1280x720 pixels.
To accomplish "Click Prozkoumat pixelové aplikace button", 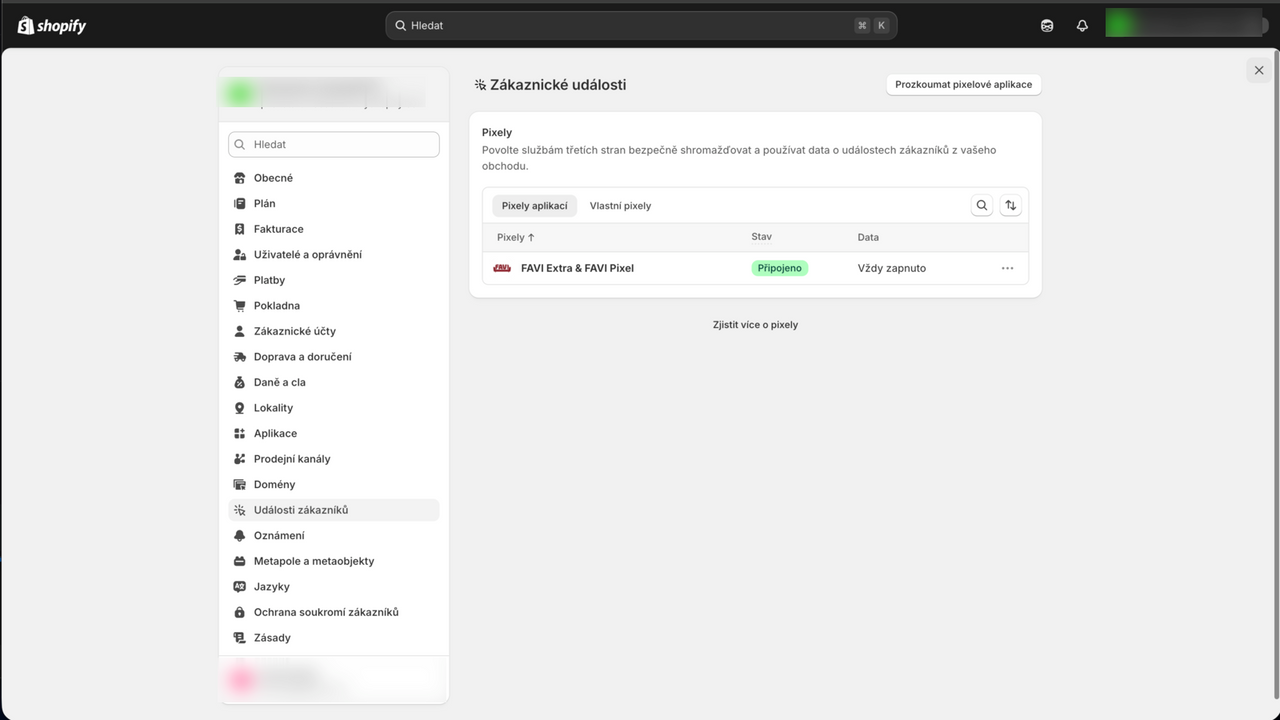I will (x=964, y=85).
